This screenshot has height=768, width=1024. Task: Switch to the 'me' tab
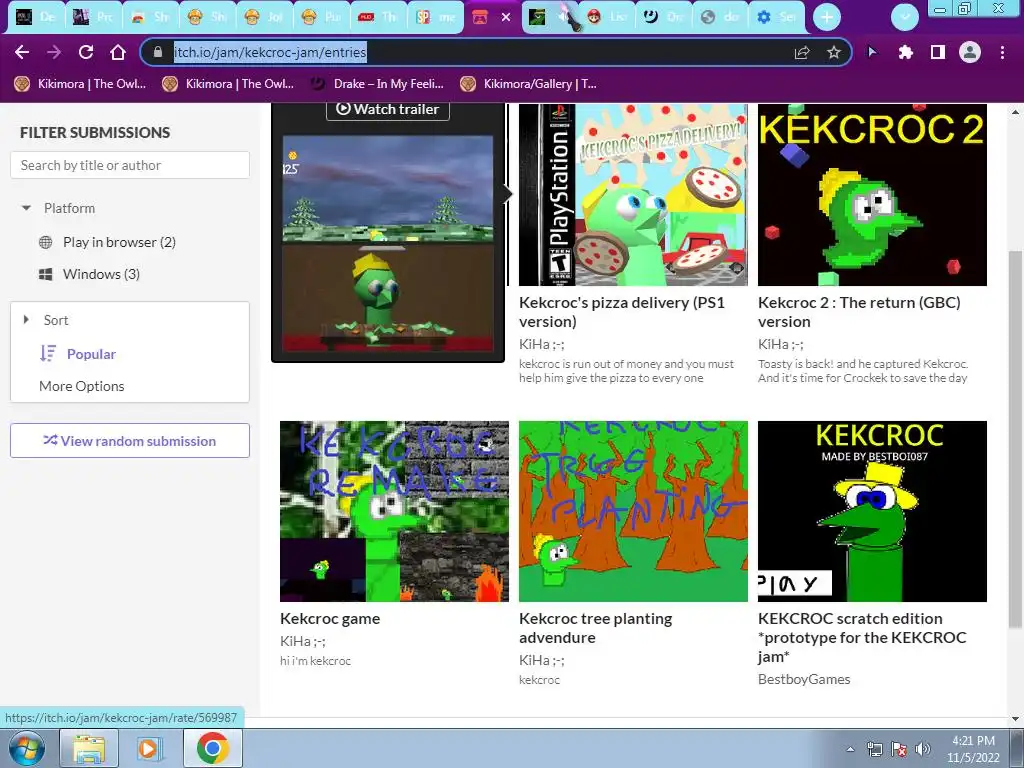435,18
